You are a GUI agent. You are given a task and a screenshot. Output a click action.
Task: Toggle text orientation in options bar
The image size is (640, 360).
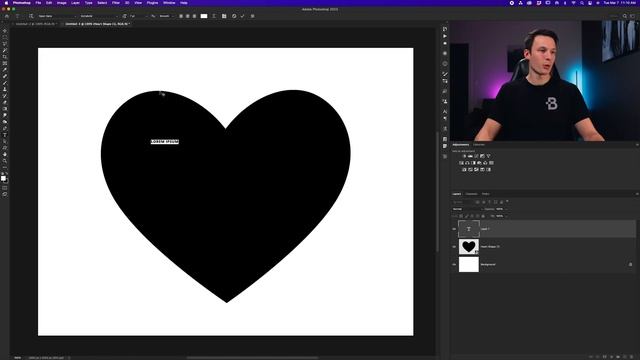coord(31,16)
